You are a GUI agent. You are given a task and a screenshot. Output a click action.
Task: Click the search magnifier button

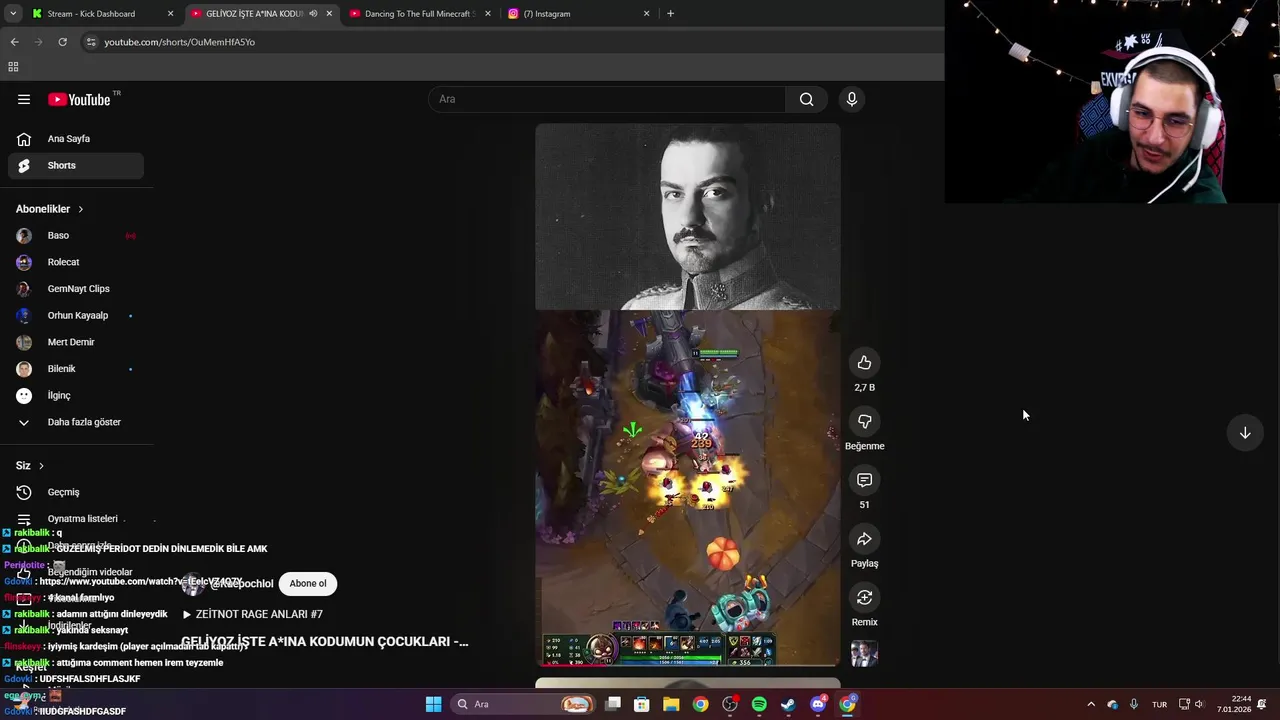click(806, 99)
